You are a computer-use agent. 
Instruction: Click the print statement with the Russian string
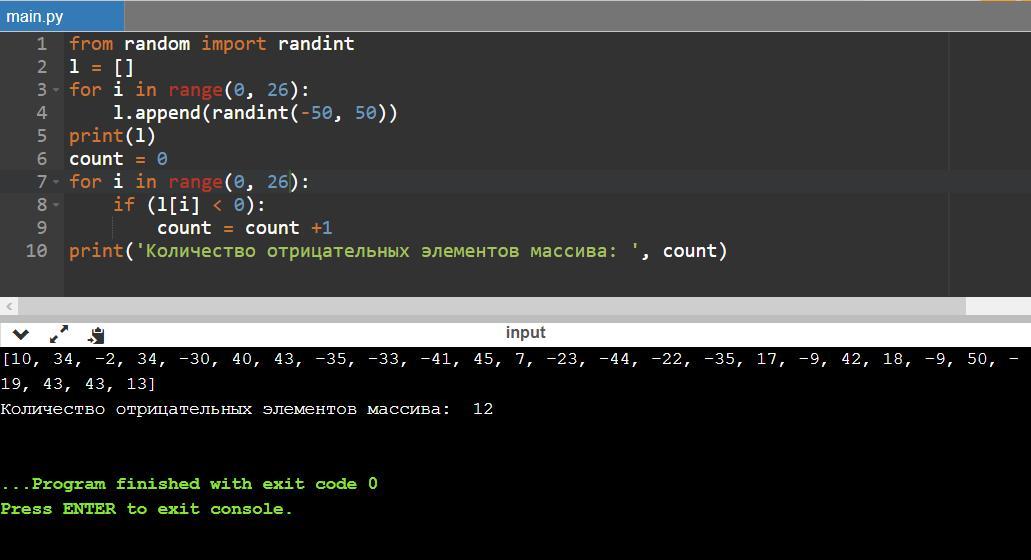click(x=398, y=251)
